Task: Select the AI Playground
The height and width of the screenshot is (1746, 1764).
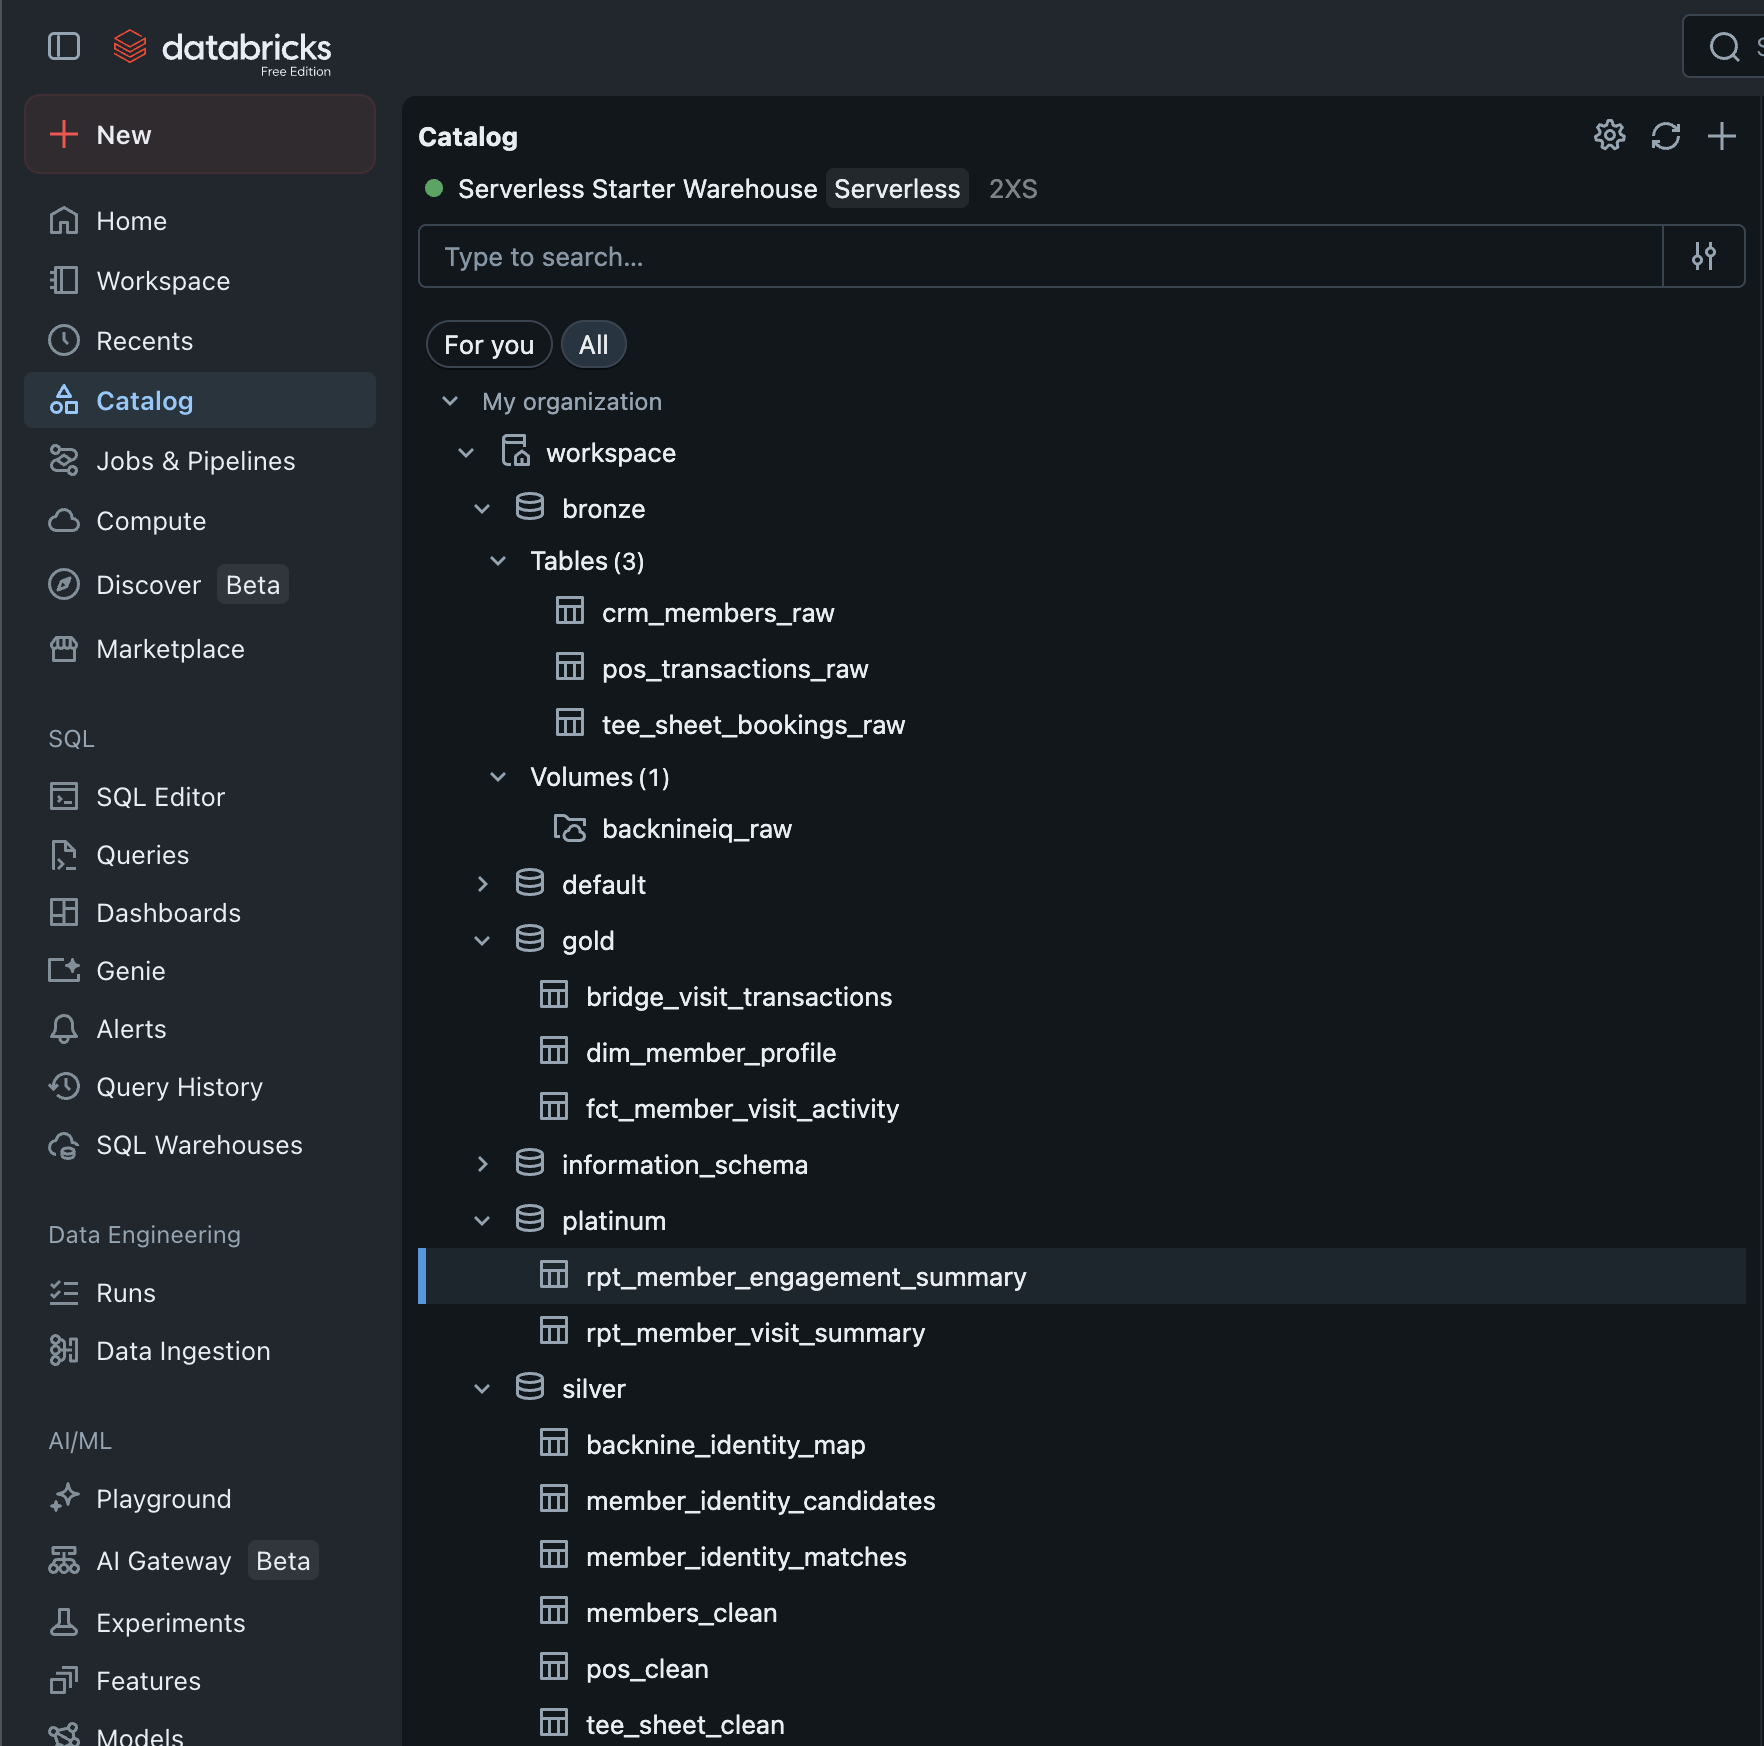Action: pyautogui.click(x=163, y=1498)
